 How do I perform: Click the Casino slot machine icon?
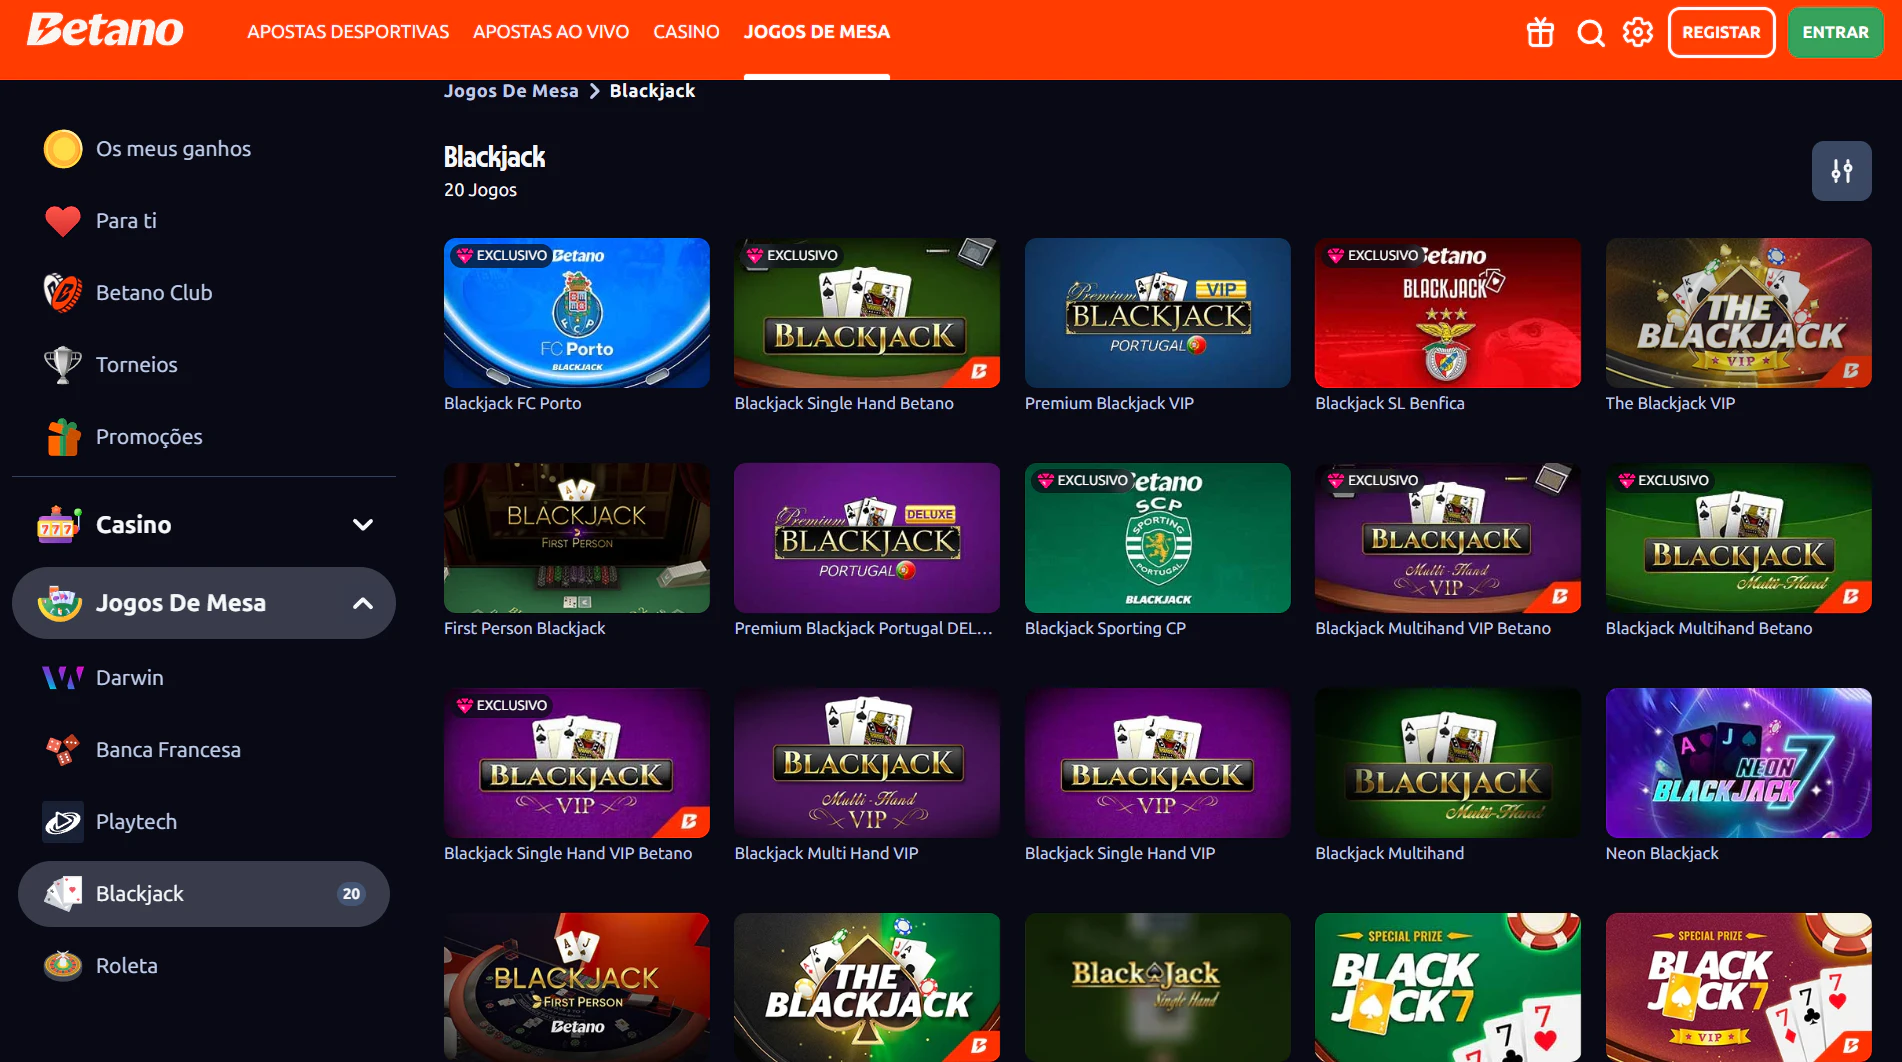point(59,525)
